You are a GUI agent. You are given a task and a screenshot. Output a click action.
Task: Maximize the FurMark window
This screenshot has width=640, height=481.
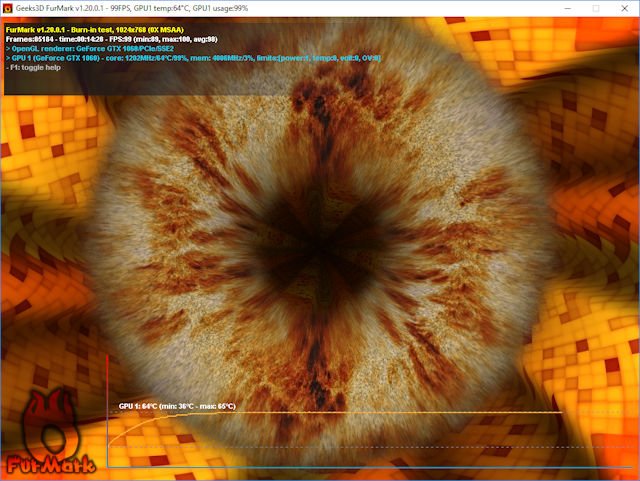point(596,8)
